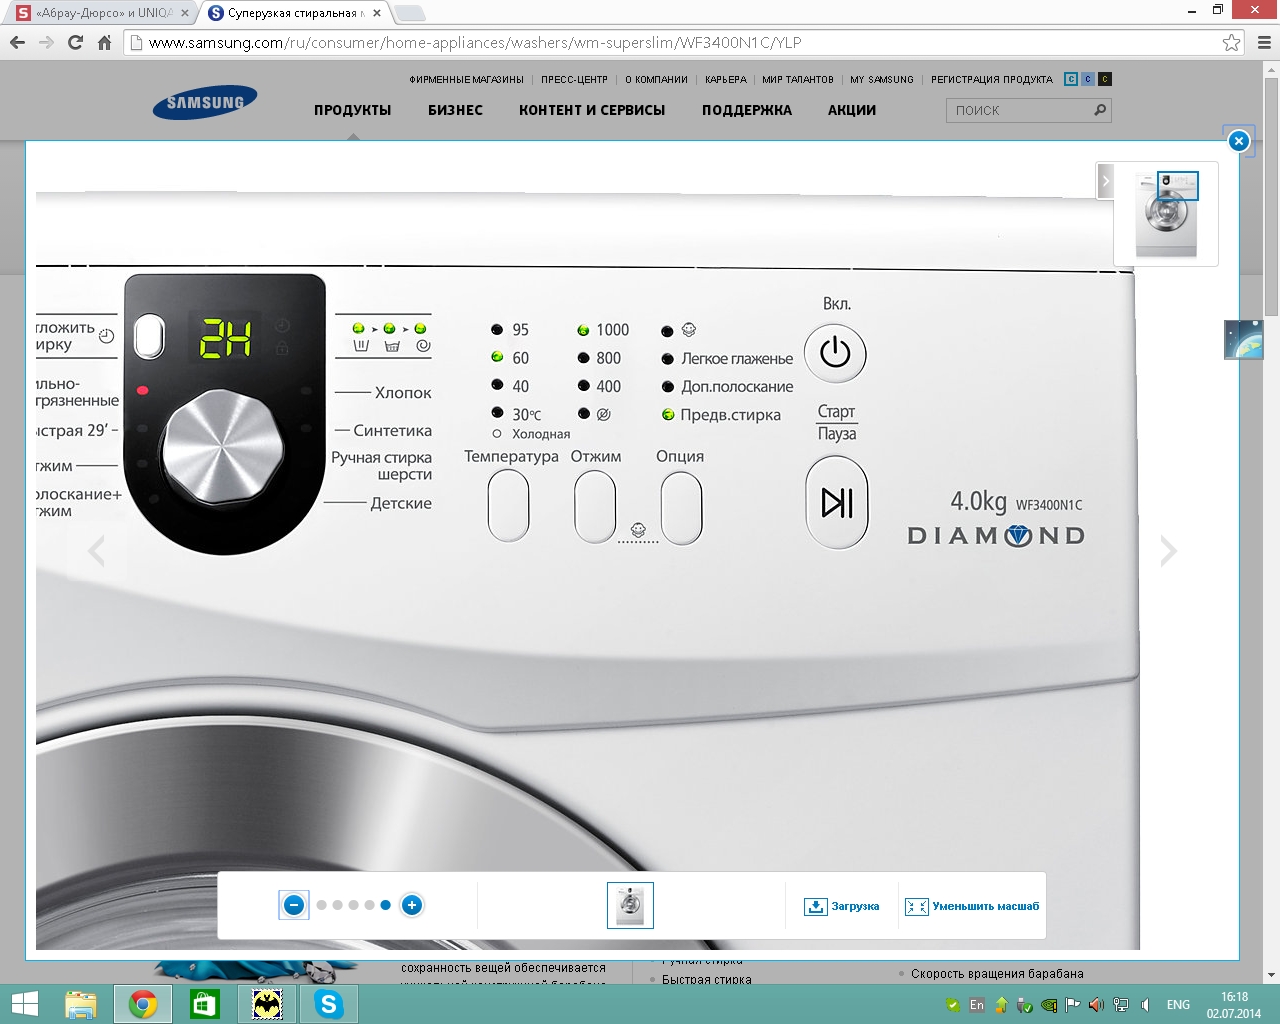Open the Chrome hamburger menu
Screen dimensions: 1280x1024
(1264, 43)
